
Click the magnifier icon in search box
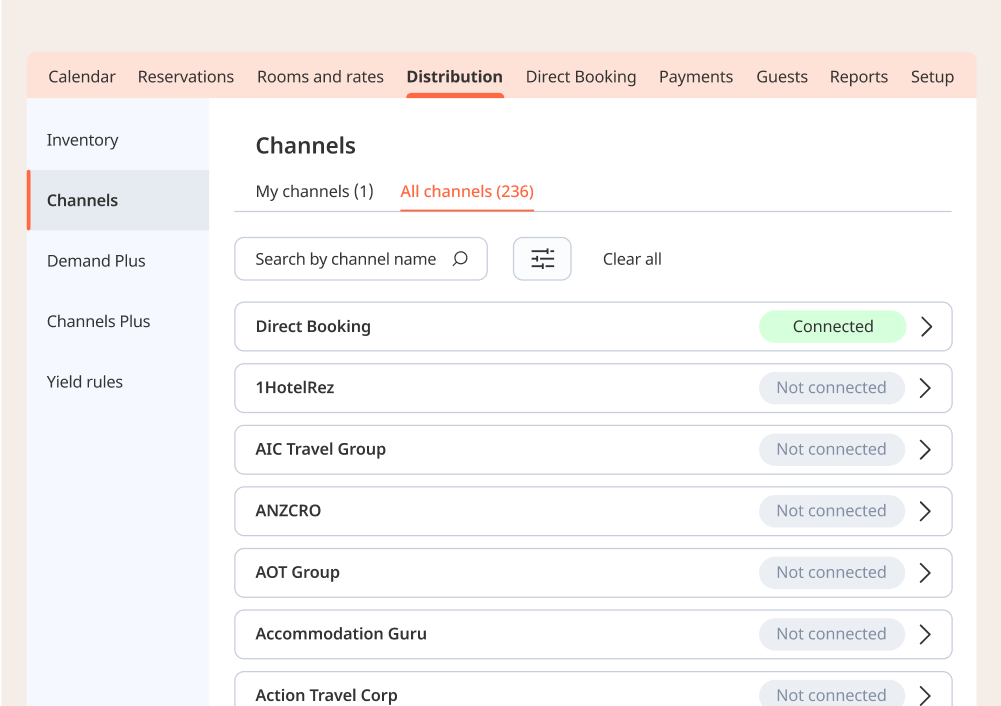pyautogui.click(x=460, y=259)
